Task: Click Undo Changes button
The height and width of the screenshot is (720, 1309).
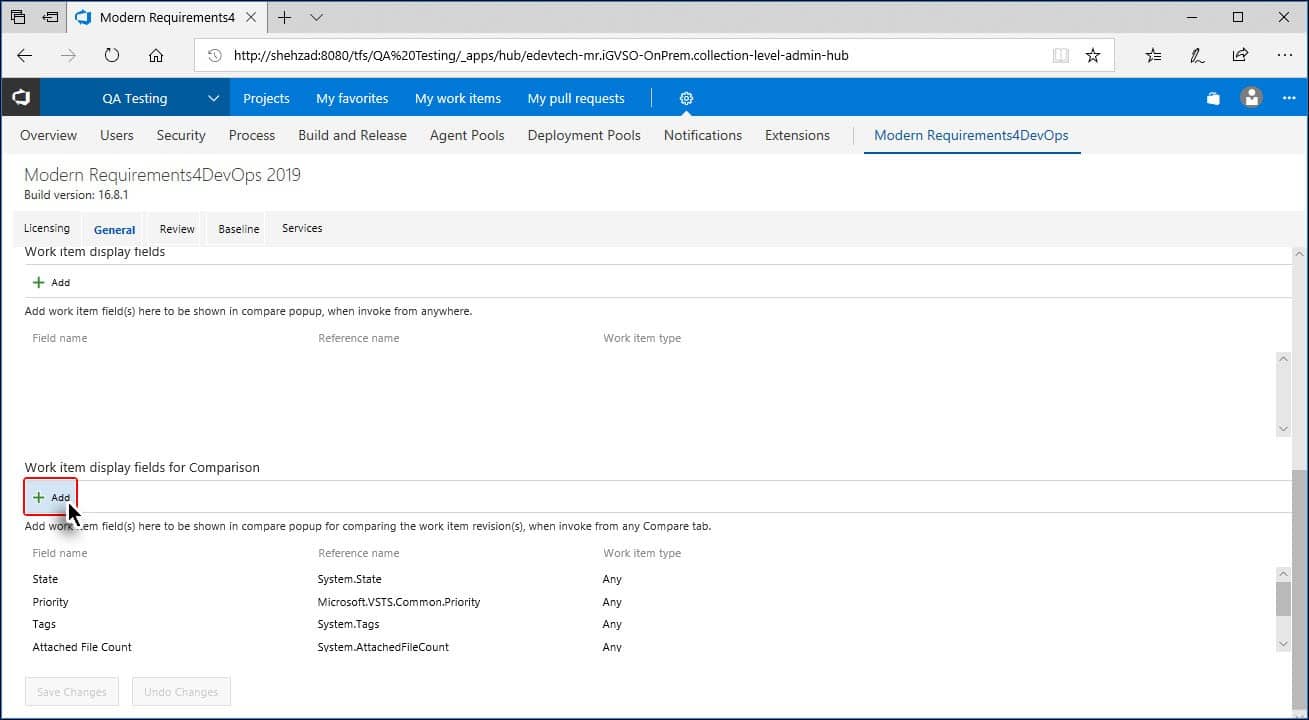Action: click(x=181, y=692)
